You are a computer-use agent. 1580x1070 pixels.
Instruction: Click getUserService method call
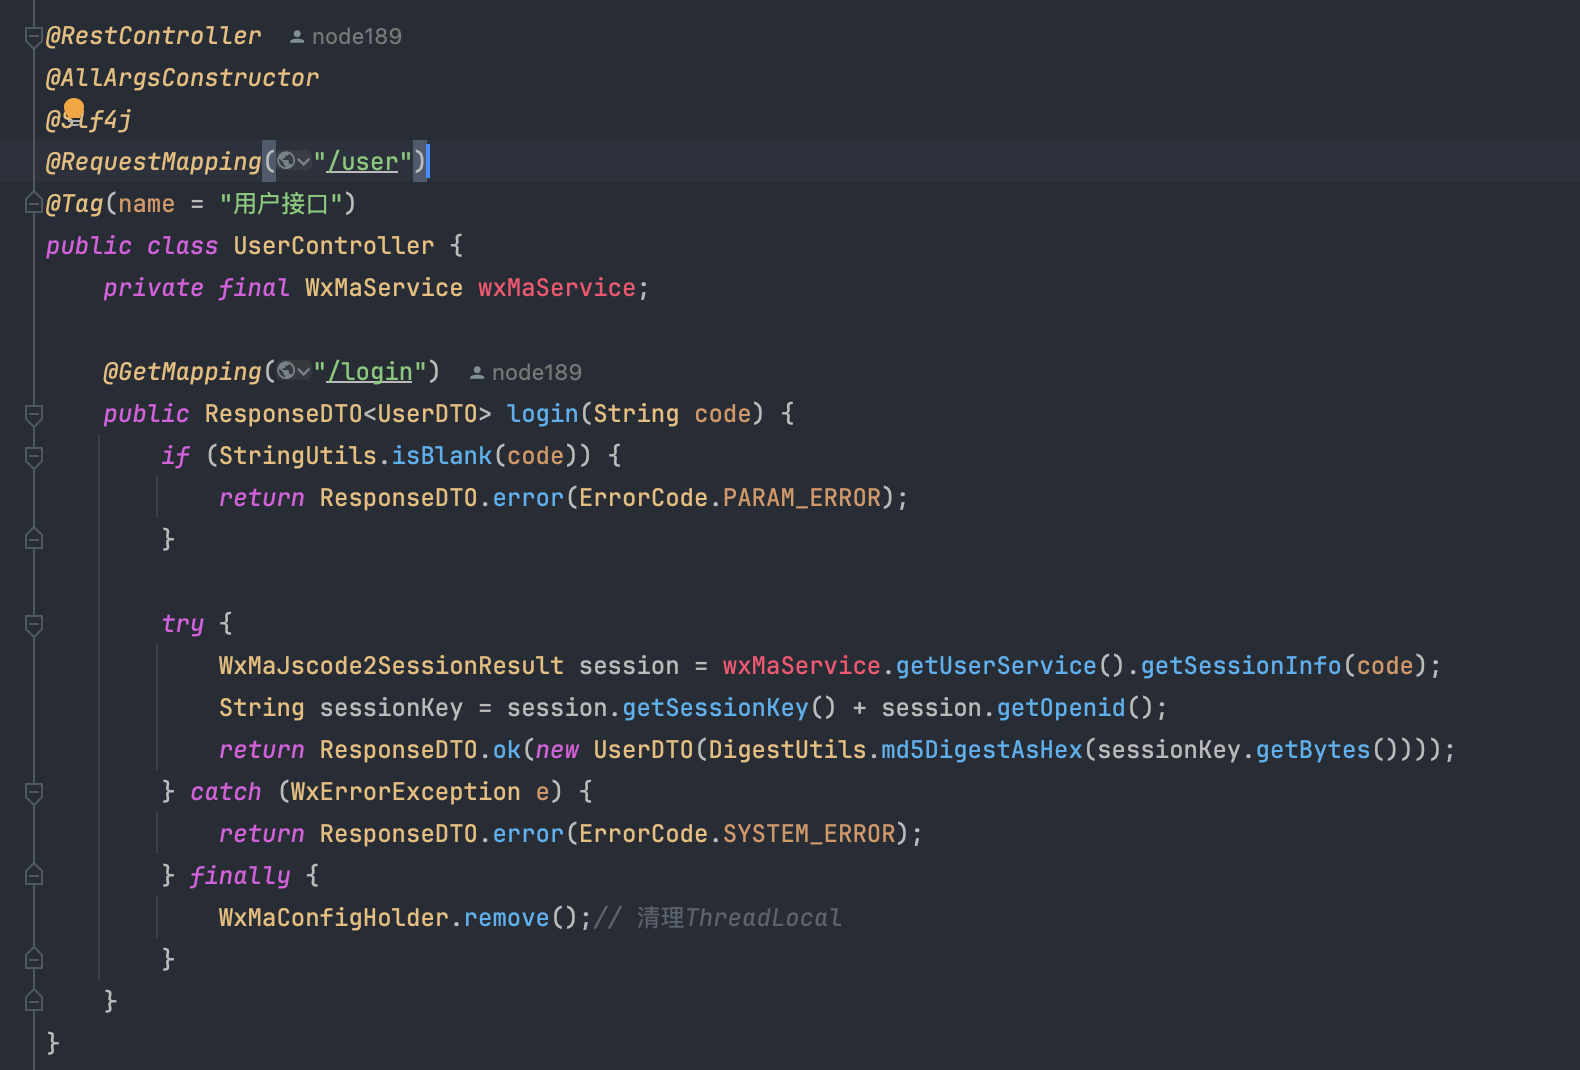point(996,666)
